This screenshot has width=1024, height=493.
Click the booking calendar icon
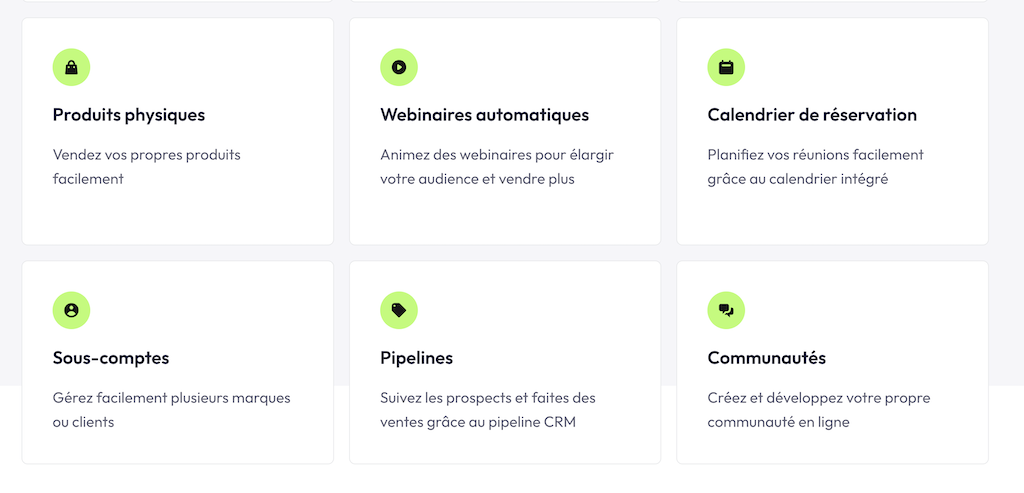[726, 67]
